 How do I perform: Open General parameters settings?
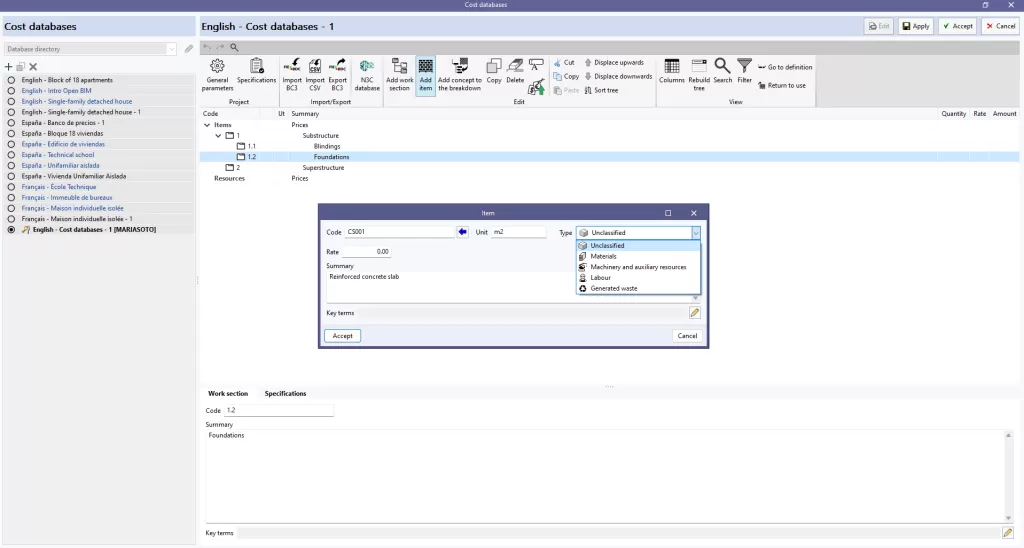(x=217, y=74)
